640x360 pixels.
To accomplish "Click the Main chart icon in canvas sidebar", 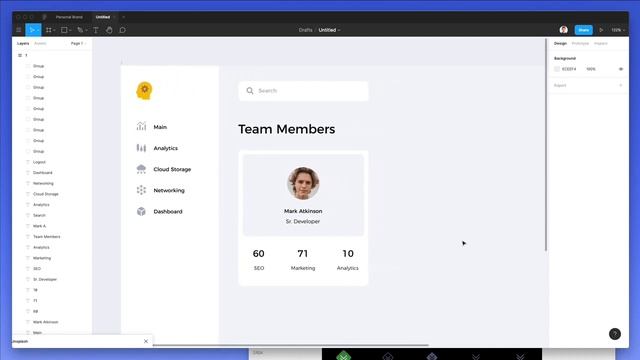I will pos(141,127).
